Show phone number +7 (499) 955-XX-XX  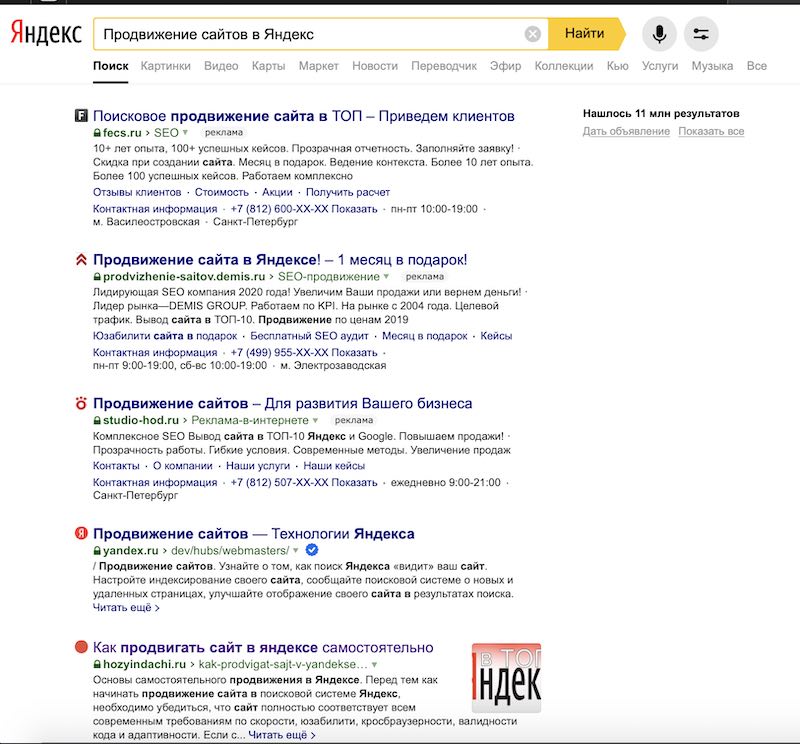pyautogui.click(x=304, y=353)
